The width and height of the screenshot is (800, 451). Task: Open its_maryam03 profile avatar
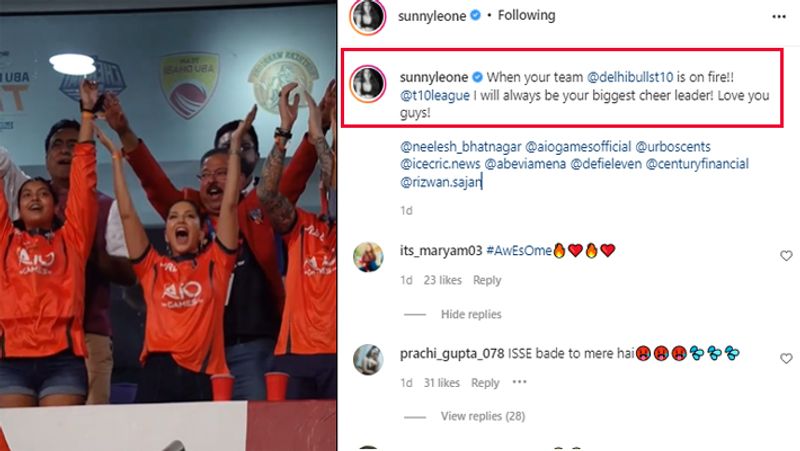pyautogui.click(x=368, y=257)
